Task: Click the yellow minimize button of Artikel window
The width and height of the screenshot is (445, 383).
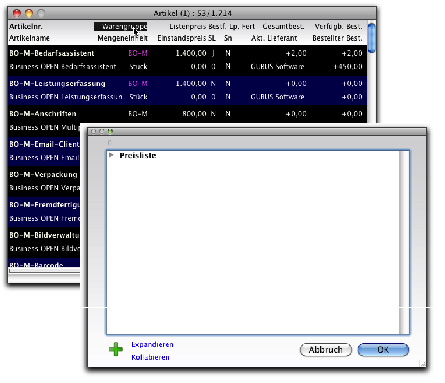Action: (x=29, y=13)
